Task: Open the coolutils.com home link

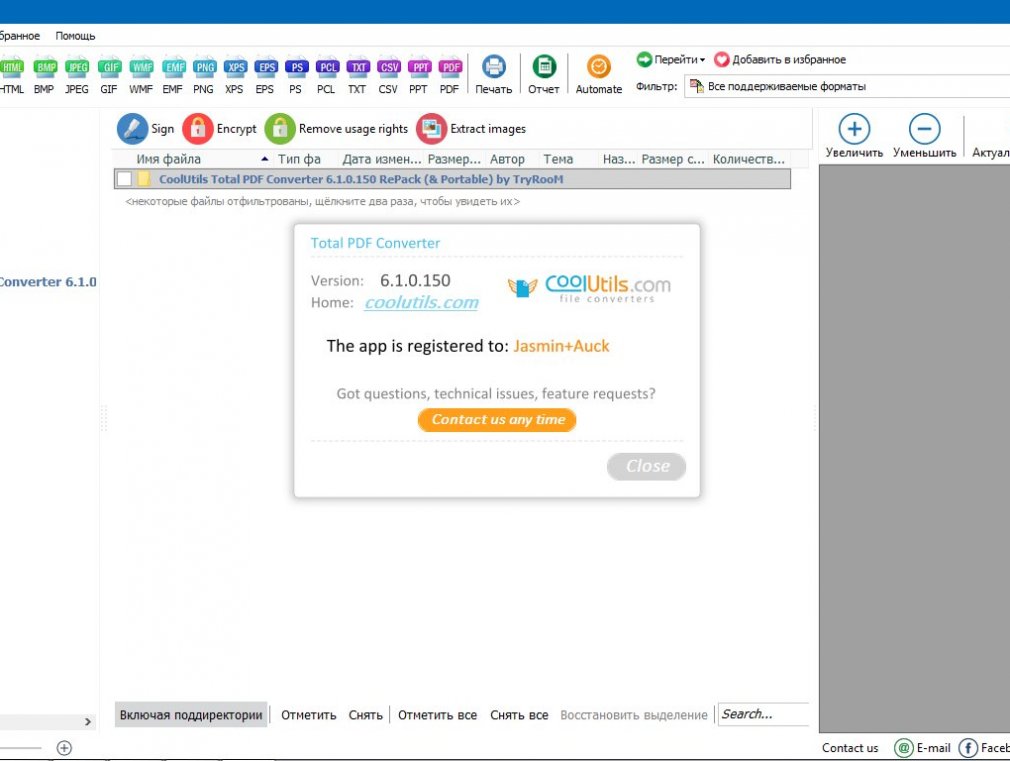Action: (421, 302)
